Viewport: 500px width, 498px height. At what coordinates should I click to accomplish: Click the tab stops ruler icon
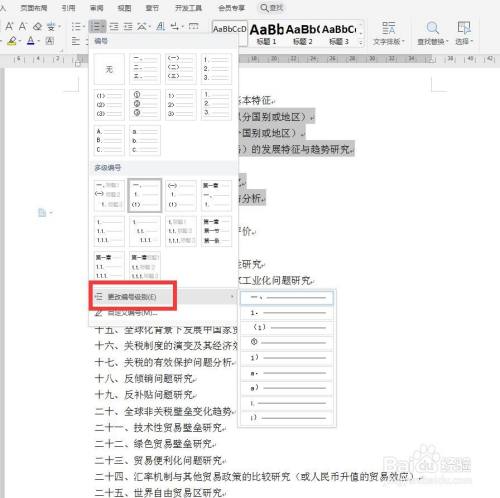coord(194,26)
